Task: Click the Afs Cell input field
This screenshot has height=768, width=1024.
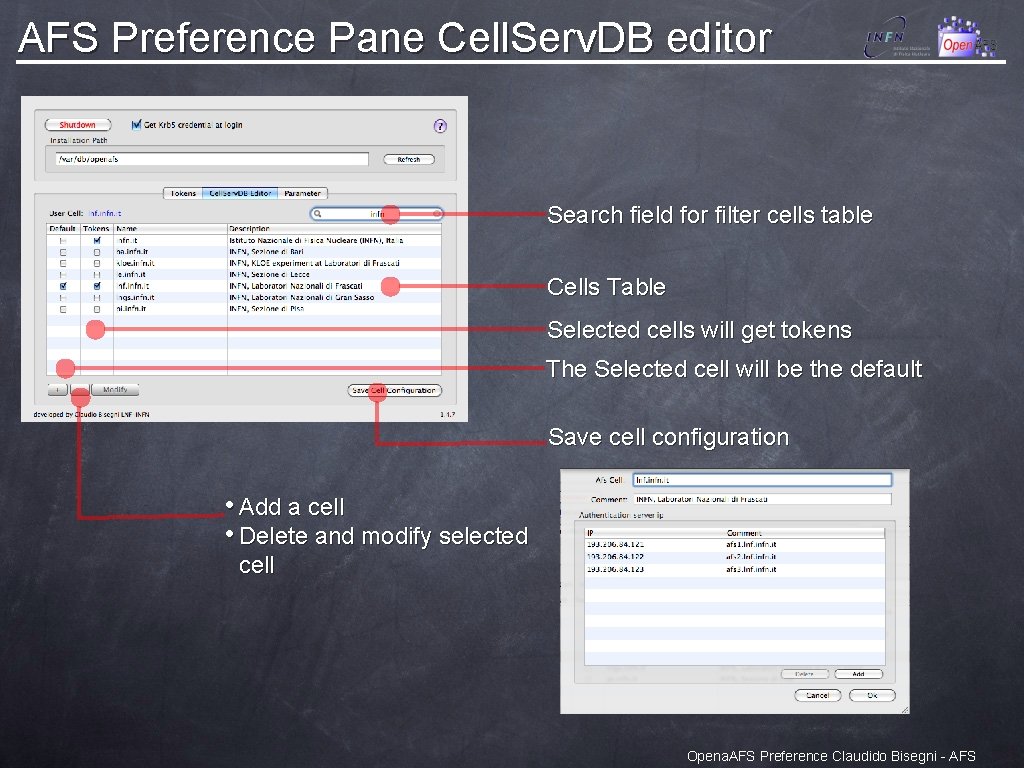Action: point(762,480)
